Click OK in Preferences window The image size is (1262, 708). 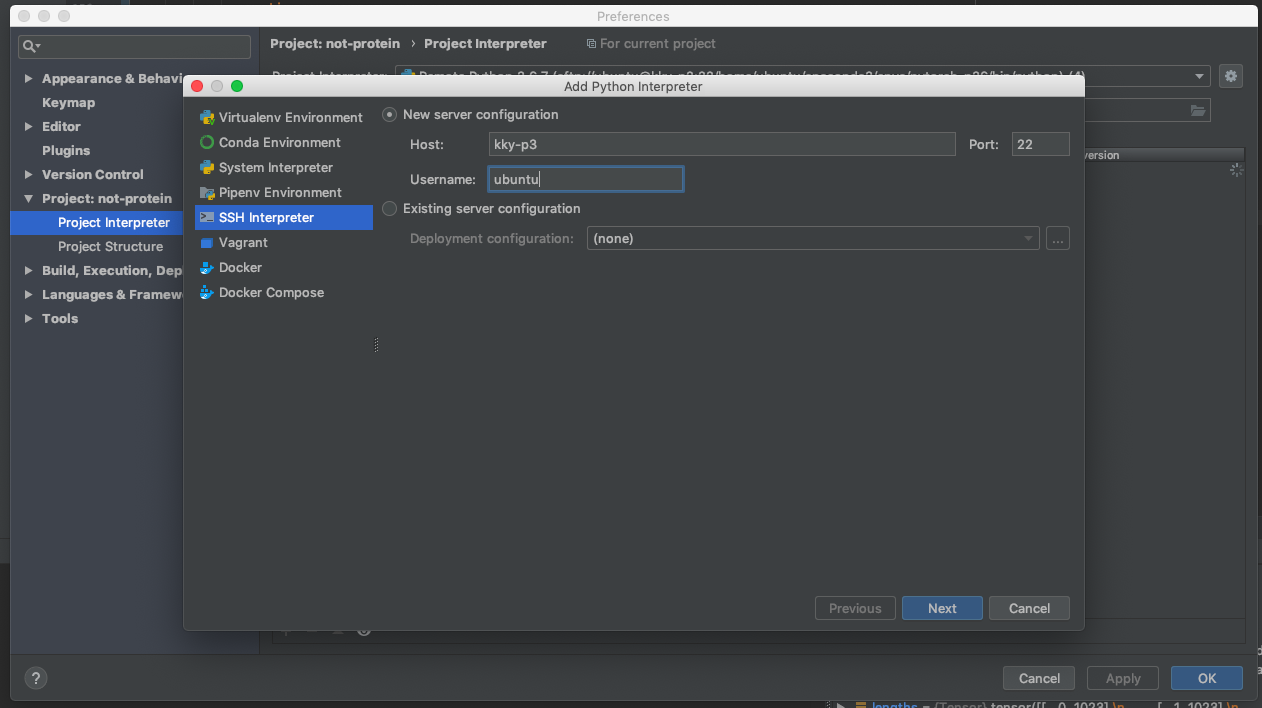point(1207,678)
